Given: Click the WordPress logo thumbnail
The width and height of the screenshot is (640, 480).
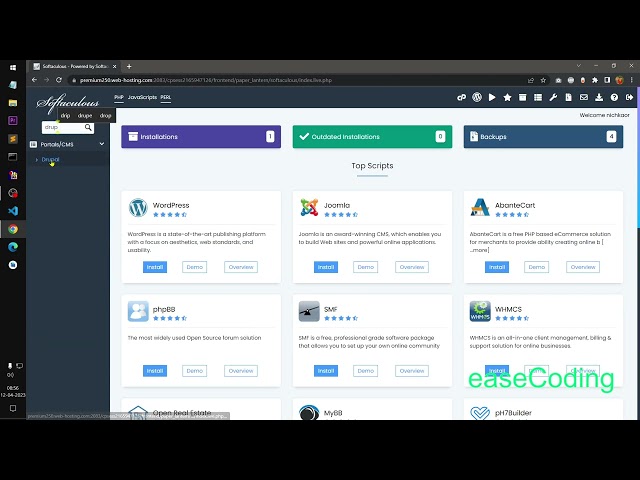Looking at the screenshot, I should click(x=138, y=208).
